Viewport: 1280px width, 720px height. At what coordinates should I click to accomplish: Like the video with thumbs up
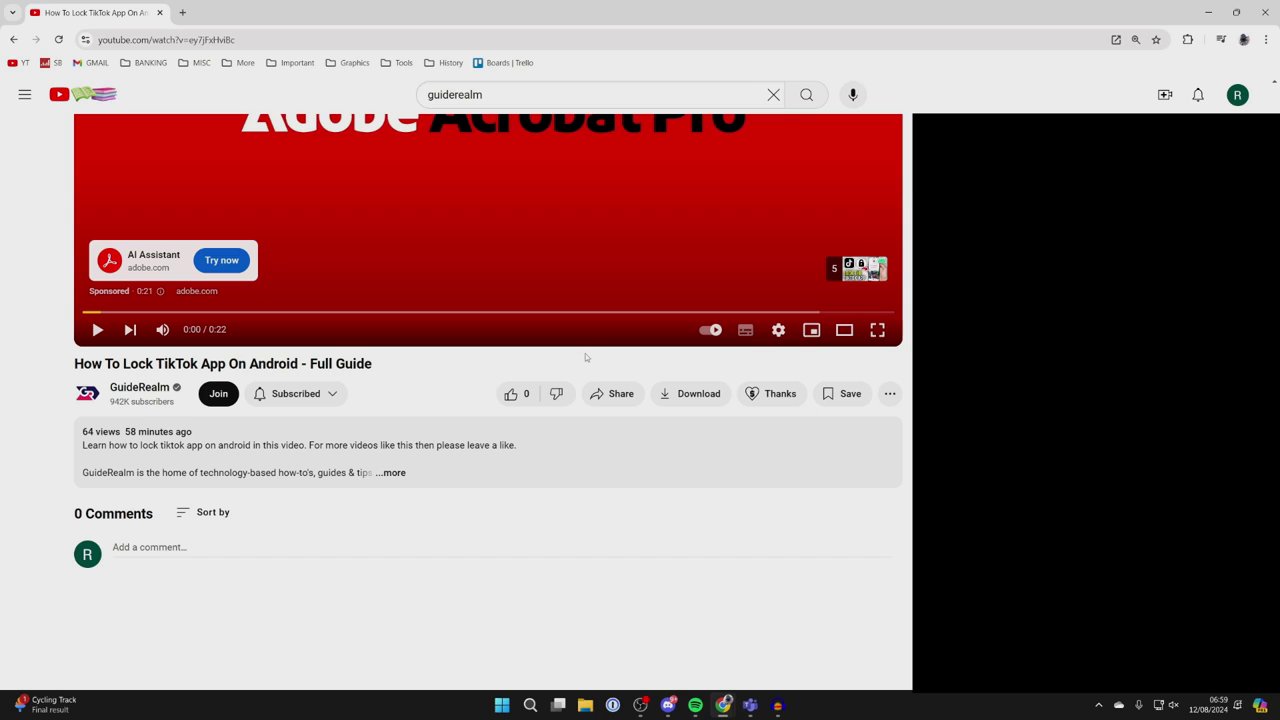tap(516, 393)
